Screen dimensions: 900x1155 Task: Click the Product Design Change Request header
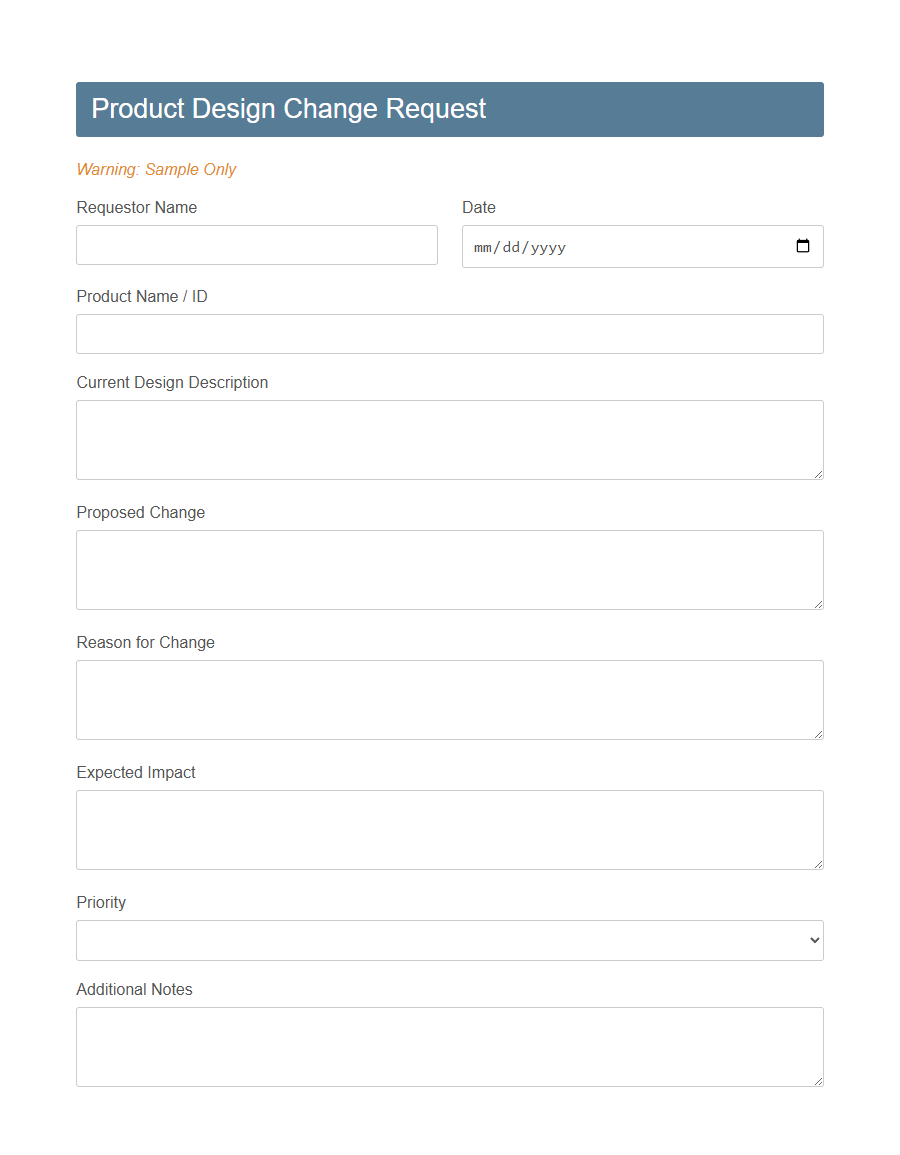[288, 108]
